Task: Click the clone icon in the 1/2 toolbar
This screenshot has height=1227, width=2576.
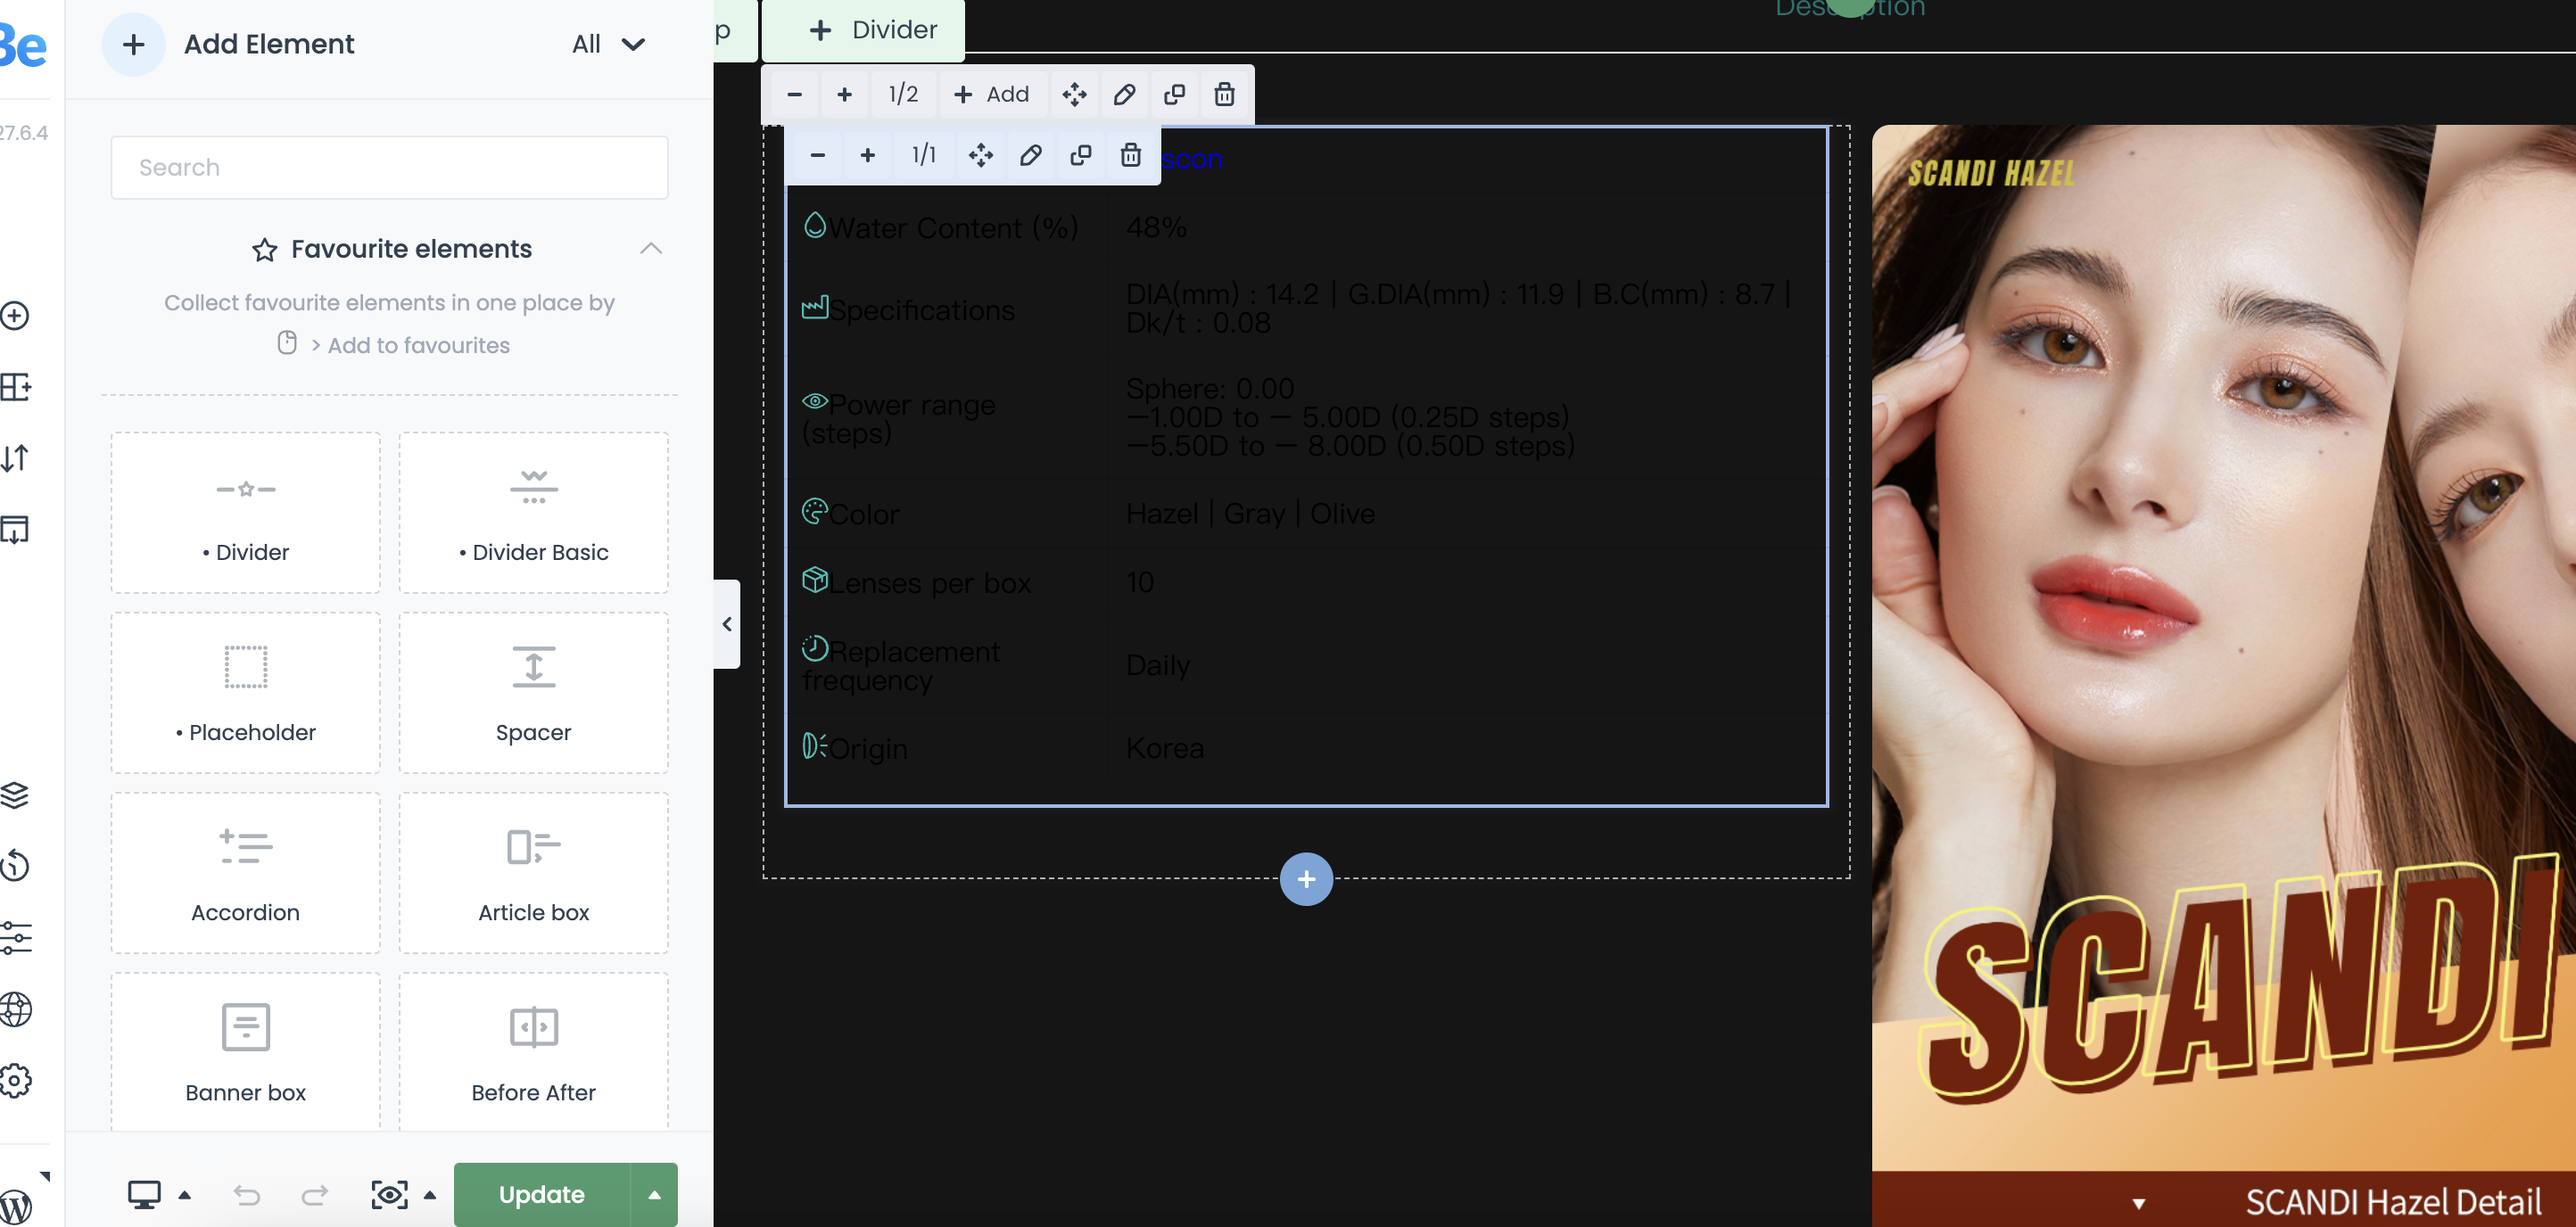Action: coord(1174,94)
